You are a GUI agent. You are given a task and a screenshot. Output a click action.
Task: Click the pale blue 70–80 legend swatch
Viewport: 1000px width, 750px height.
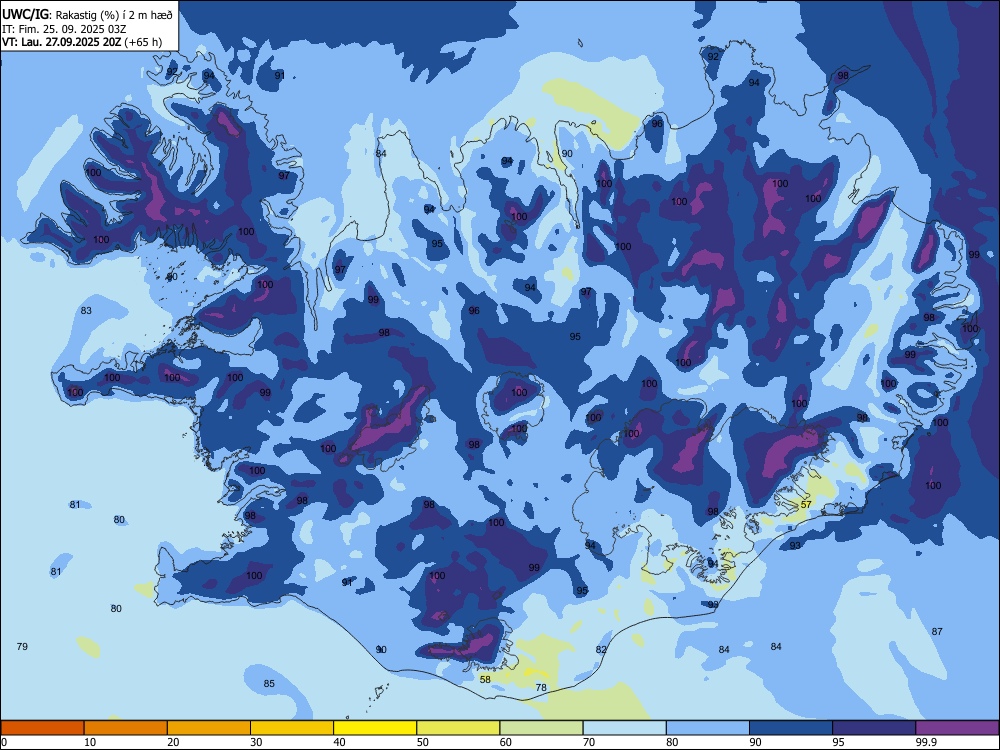coord(625,728)
